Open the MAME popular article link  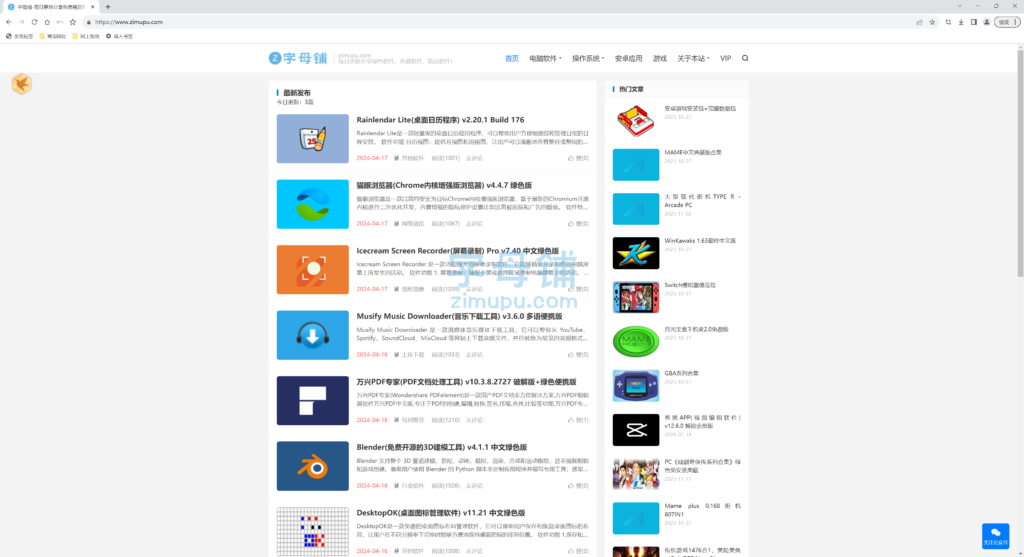tap(693, 152)
